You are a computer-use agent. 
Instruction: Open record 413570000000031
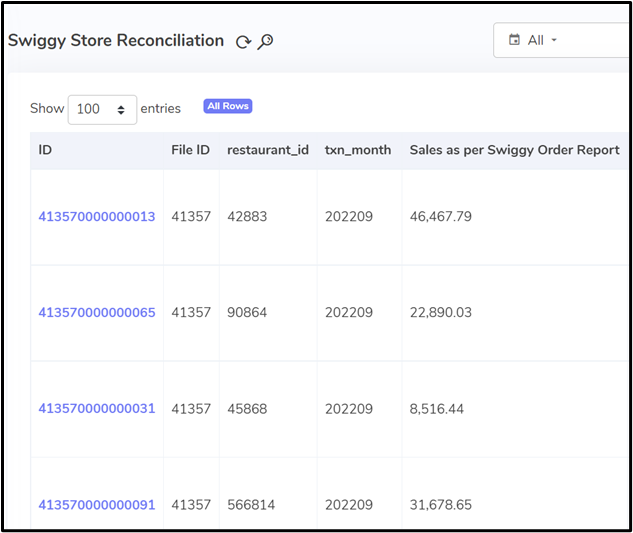97,409
